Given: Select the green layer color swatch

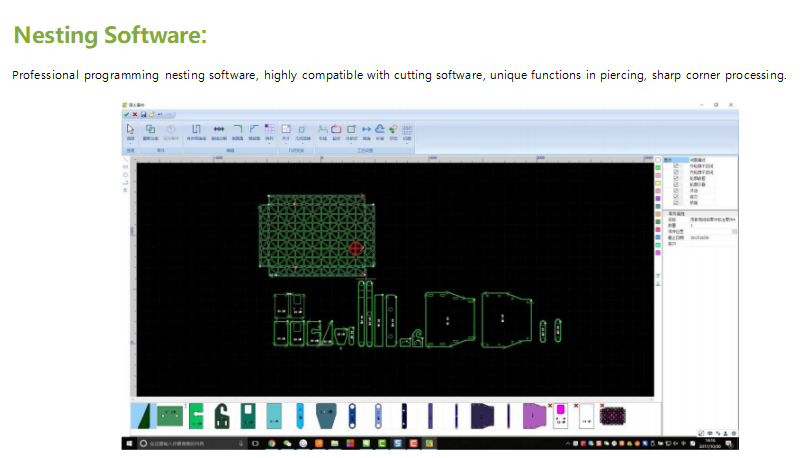Looking at the screenshot, I should click(x=658, y=168).
